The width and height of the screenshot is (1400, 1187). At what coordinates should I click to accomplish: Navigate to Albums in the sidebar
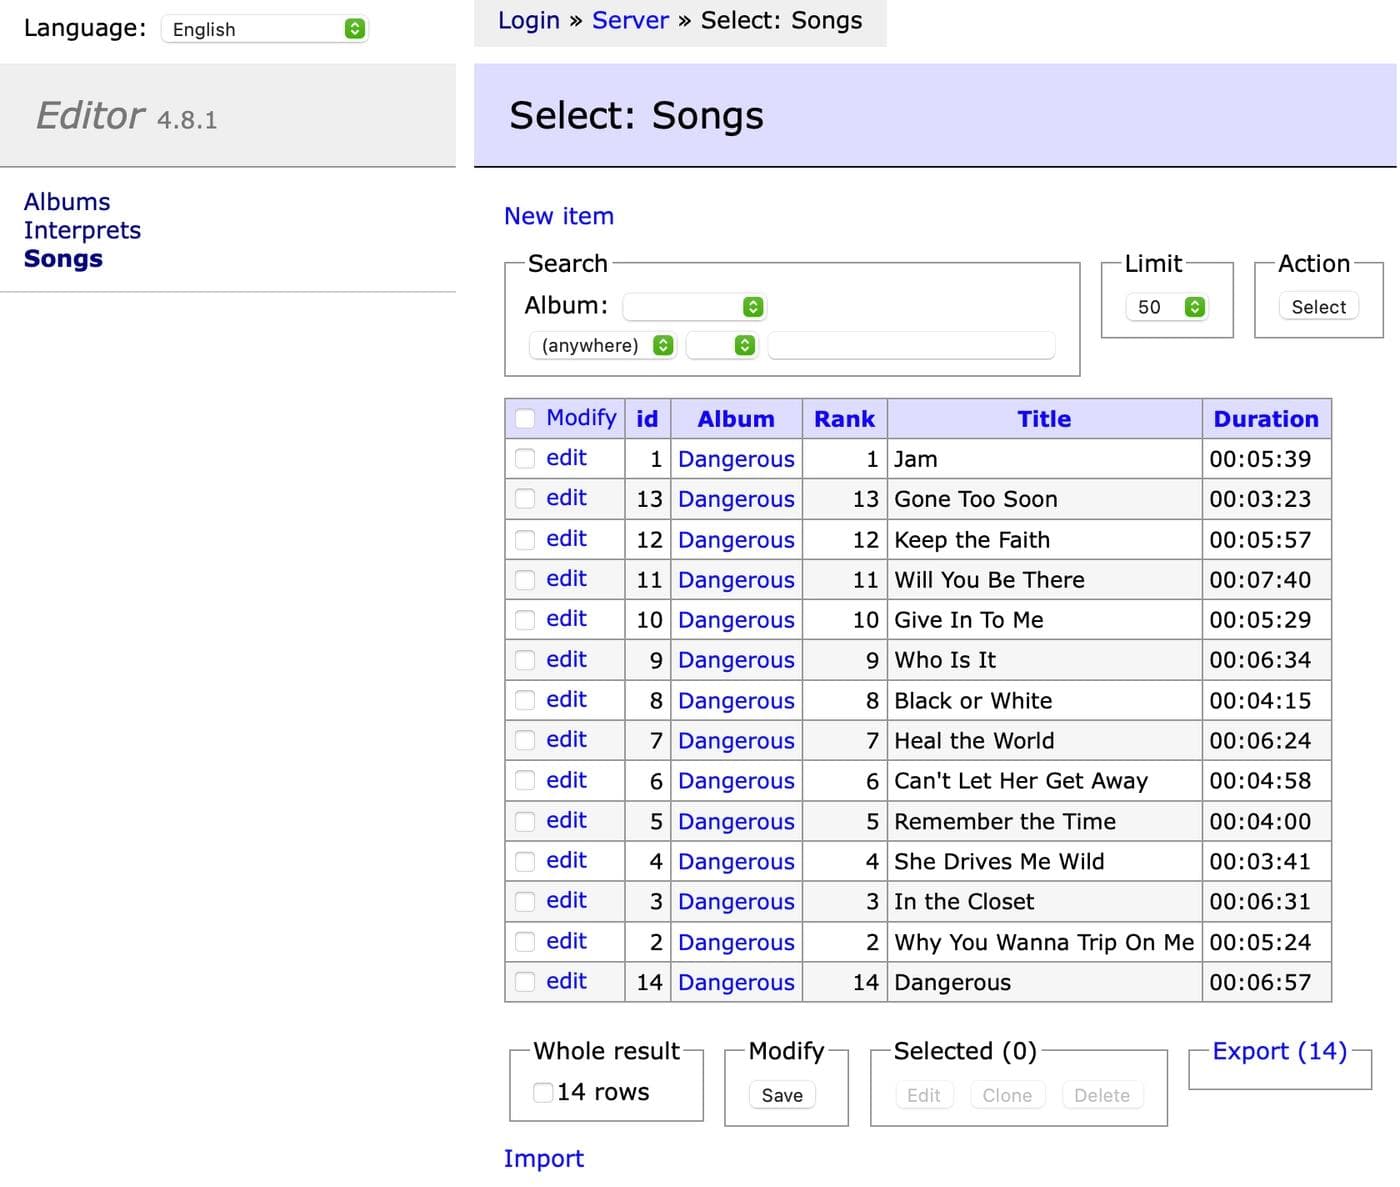[66, 201]
